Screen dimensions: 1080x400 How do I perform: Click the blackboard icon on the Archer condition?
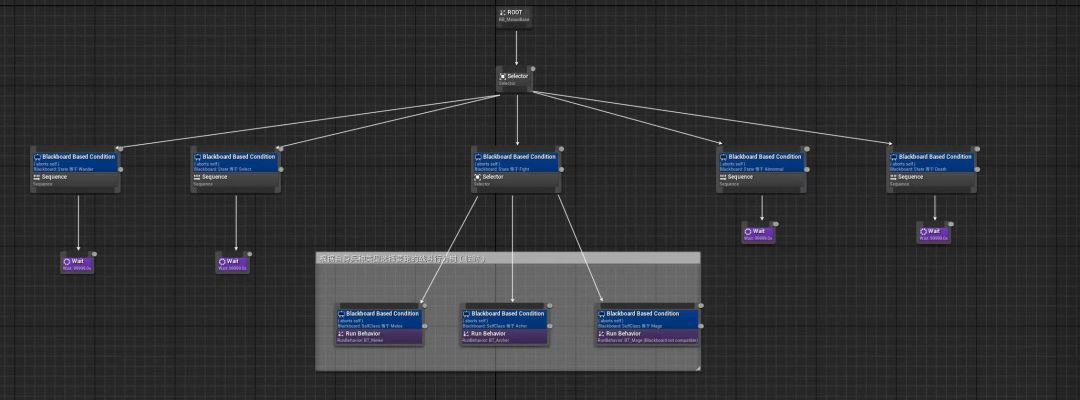pyautogui.click(x=467, y=314)
